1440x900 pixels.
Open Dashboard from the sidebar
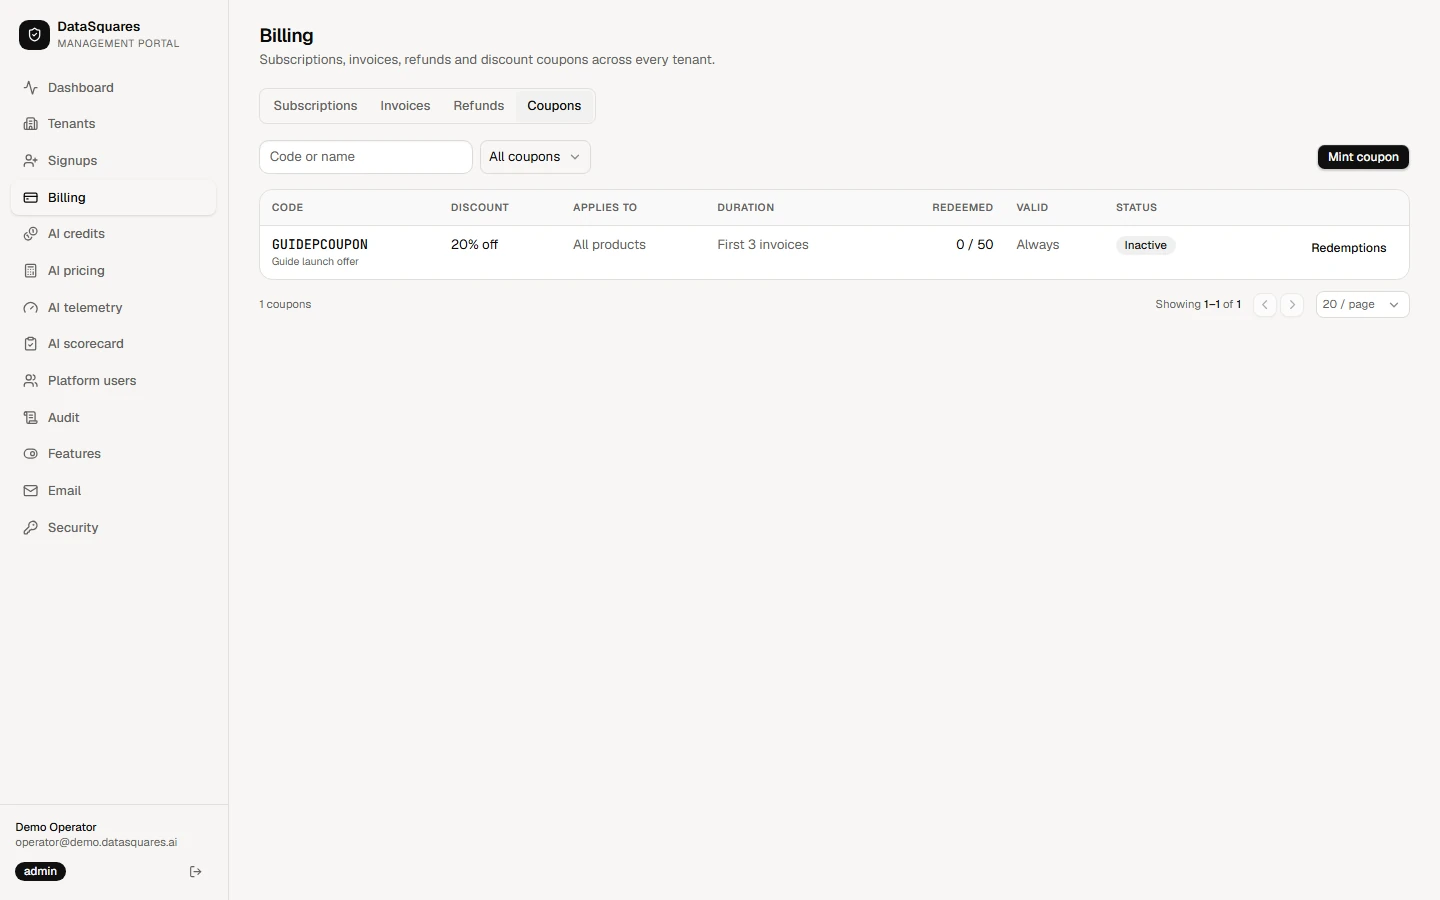click(x=113, y=88)
